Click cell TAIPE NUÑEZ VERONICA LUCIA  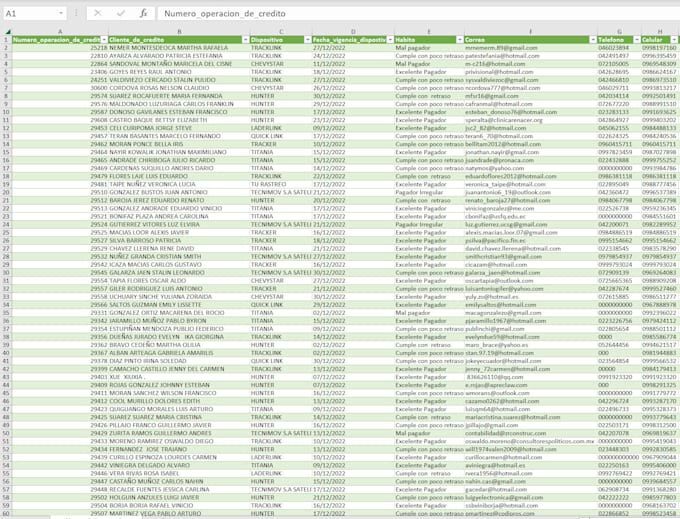click(x=179, y=184)
